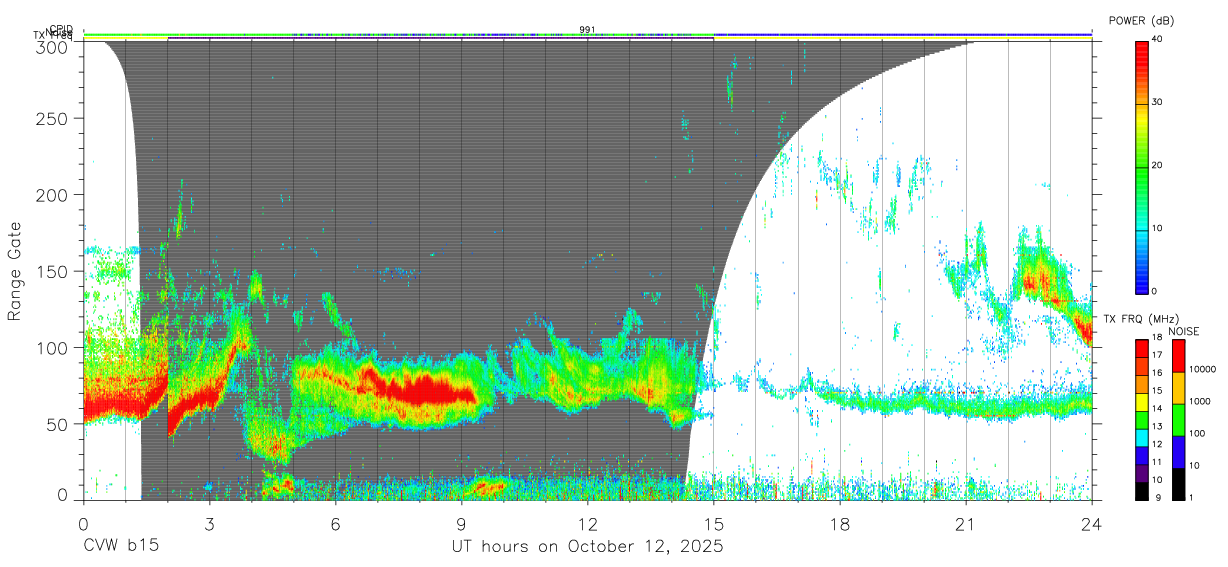Click the 40 dB label on power scale
Screen dimensions: 1228x567
tap(1158, 40)
